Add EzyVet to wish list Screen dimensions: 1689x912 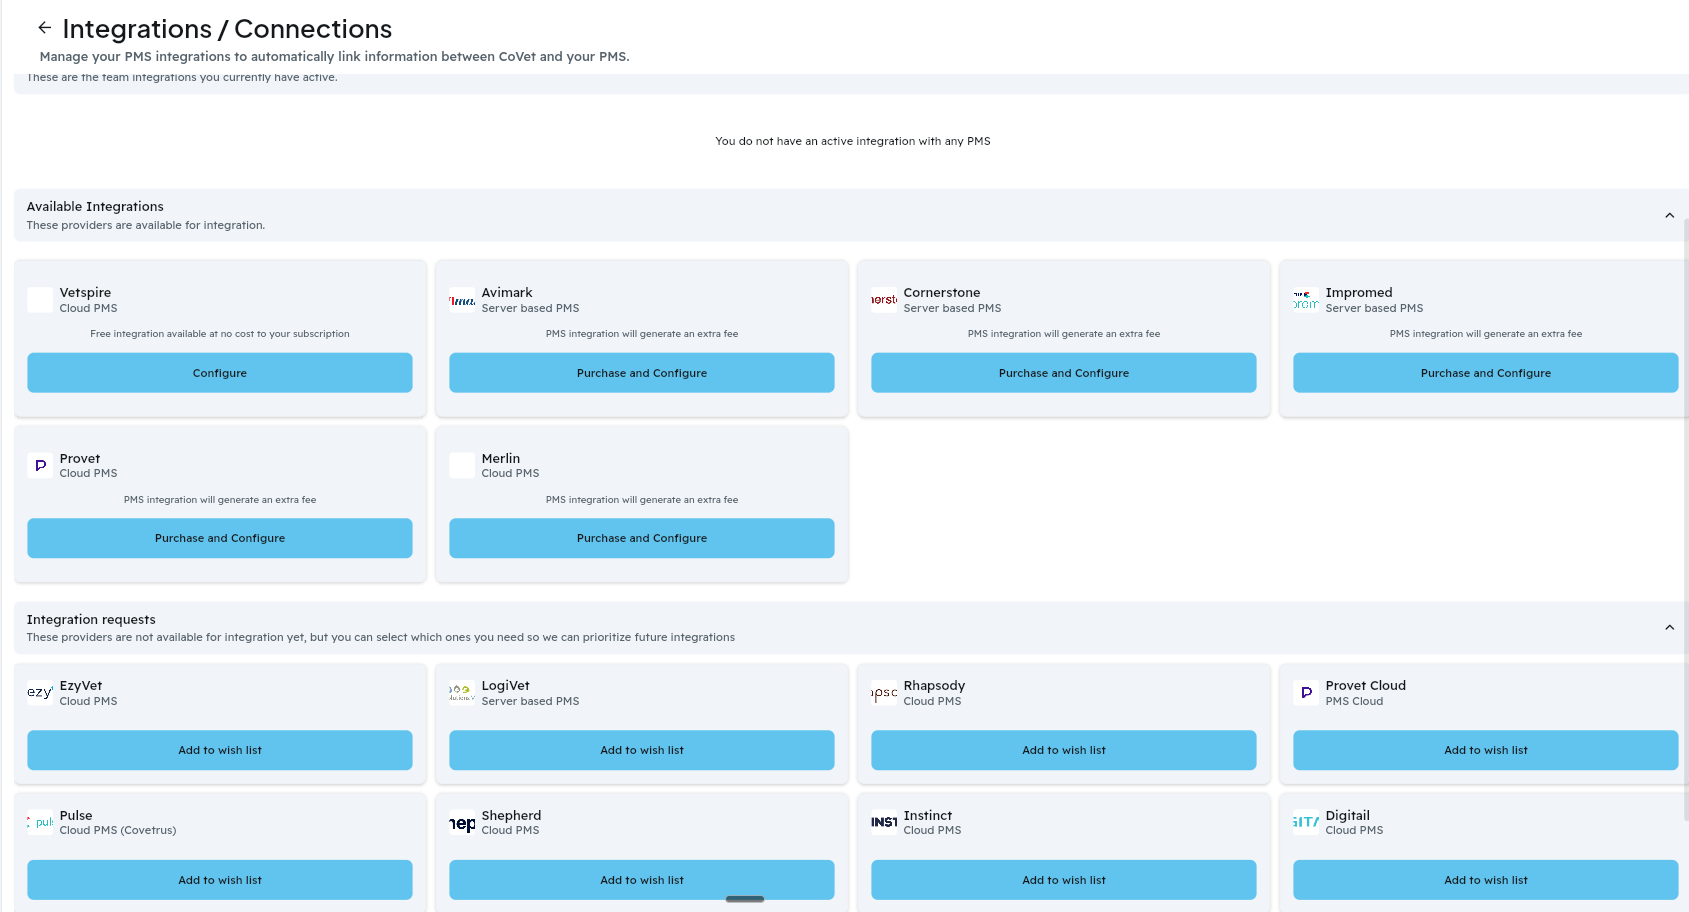220,750
